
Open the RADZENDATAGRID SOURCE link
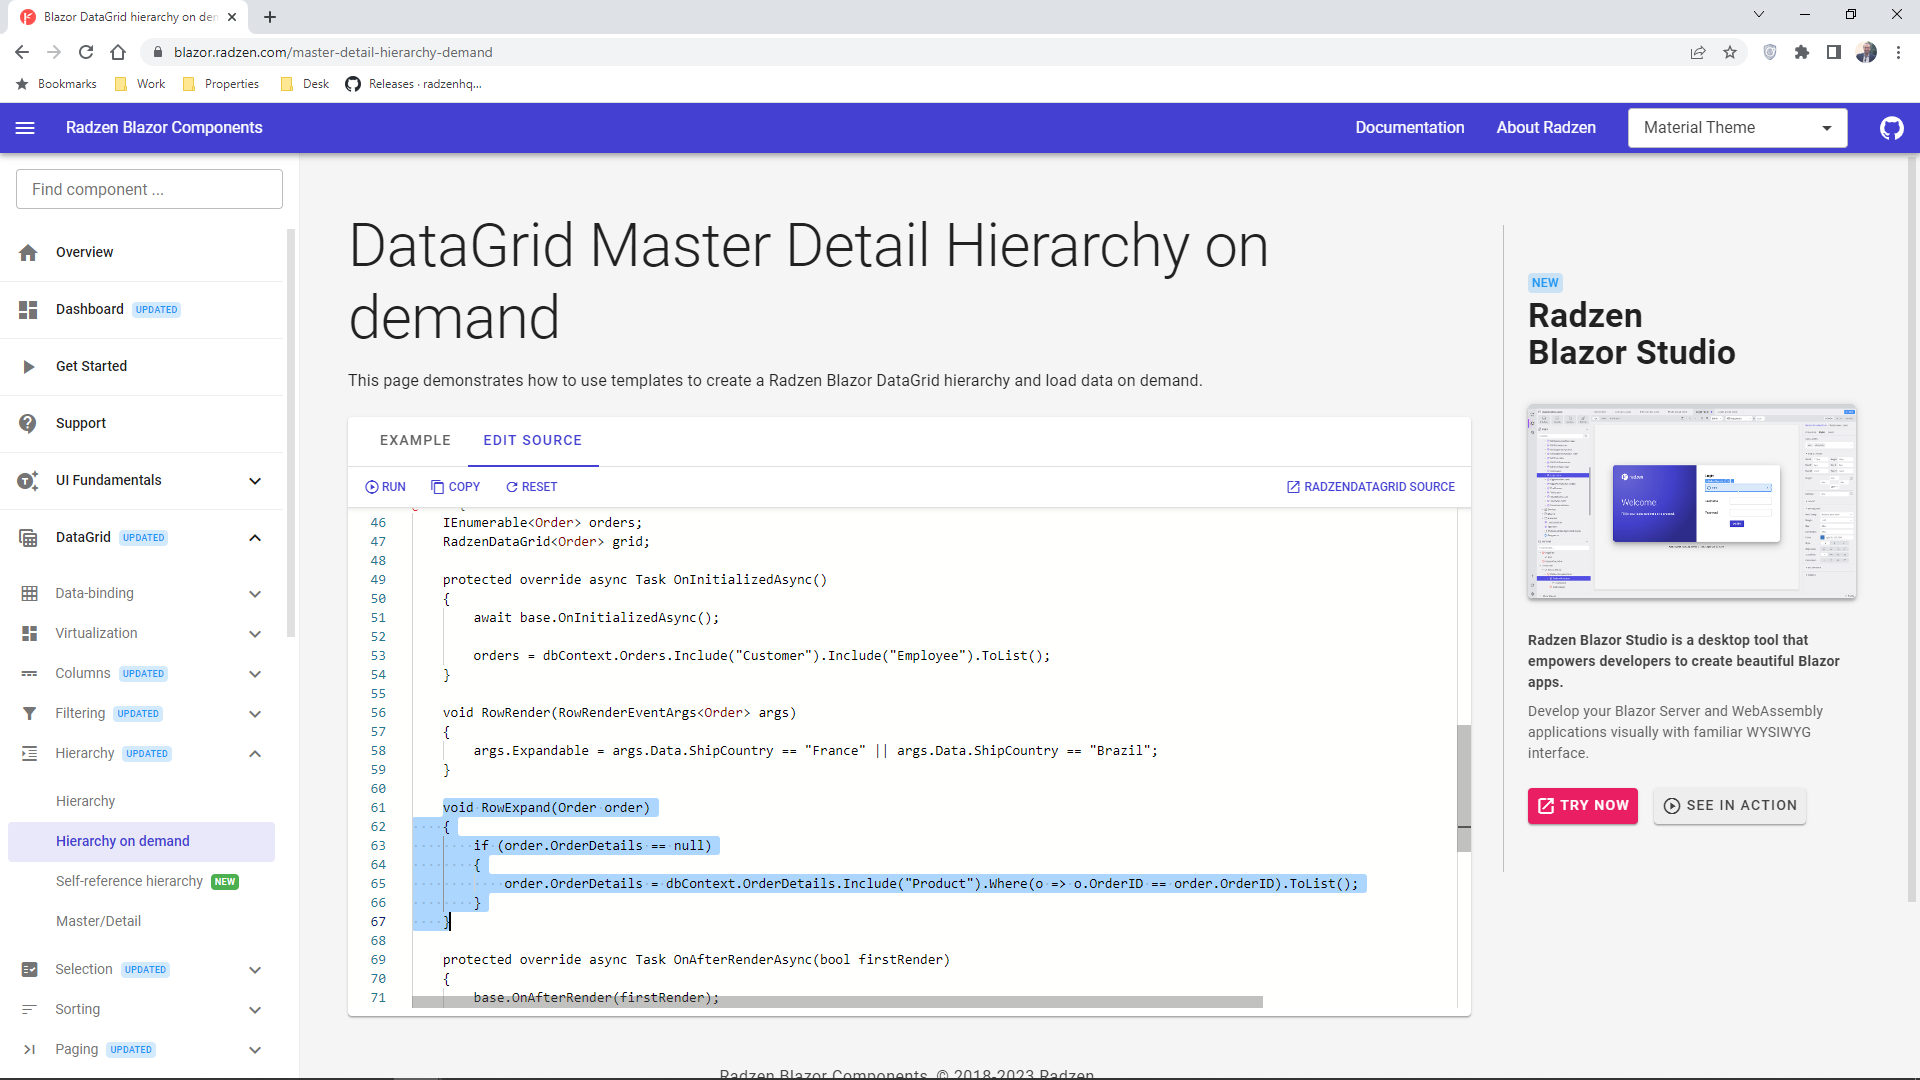tap(1370, 487)
